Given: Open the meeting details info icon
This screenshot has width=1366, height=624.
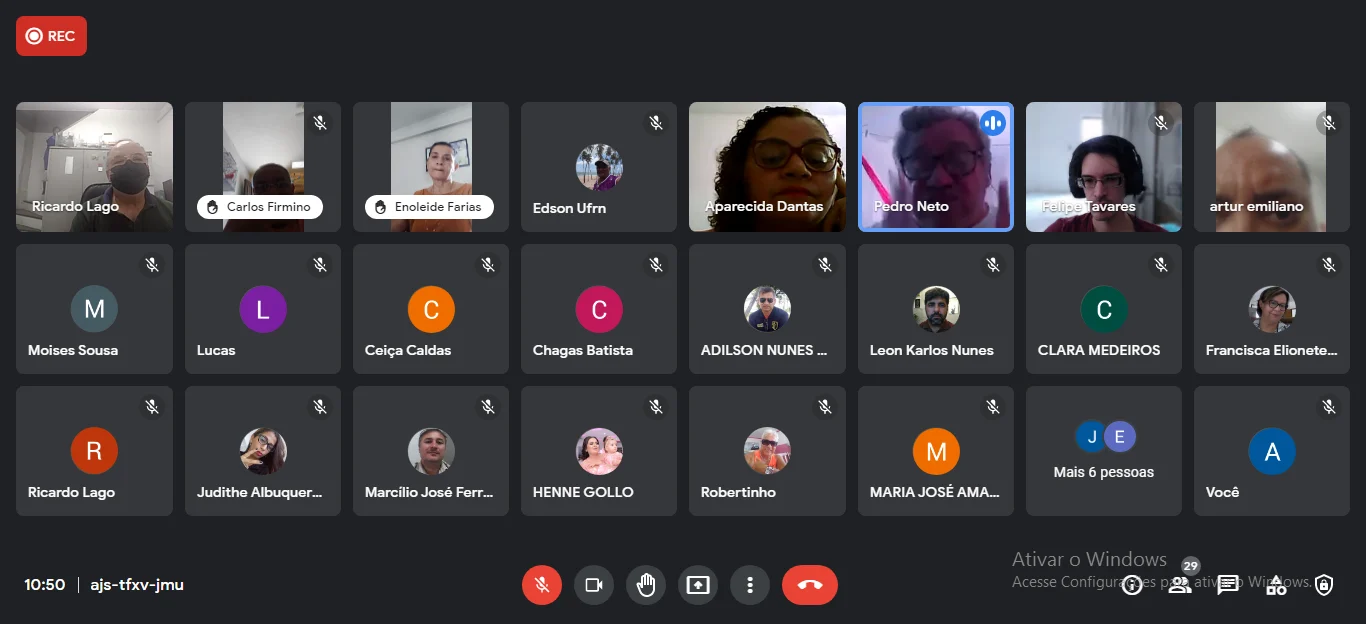Looking at the screenshot, I should point(1132,585).
